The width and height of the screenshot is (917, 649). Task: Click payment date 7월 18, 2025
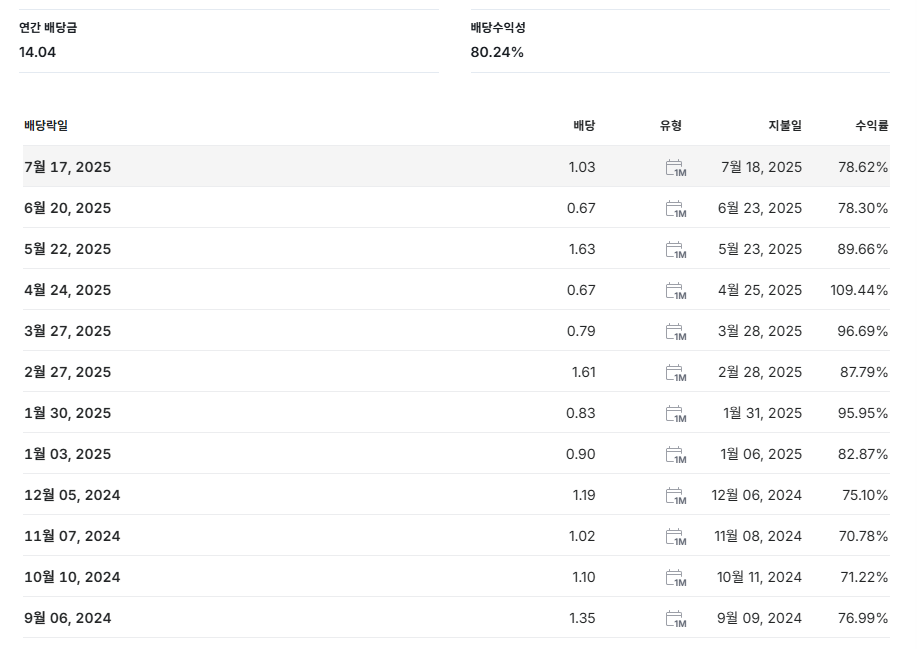[x=761, y=167]
